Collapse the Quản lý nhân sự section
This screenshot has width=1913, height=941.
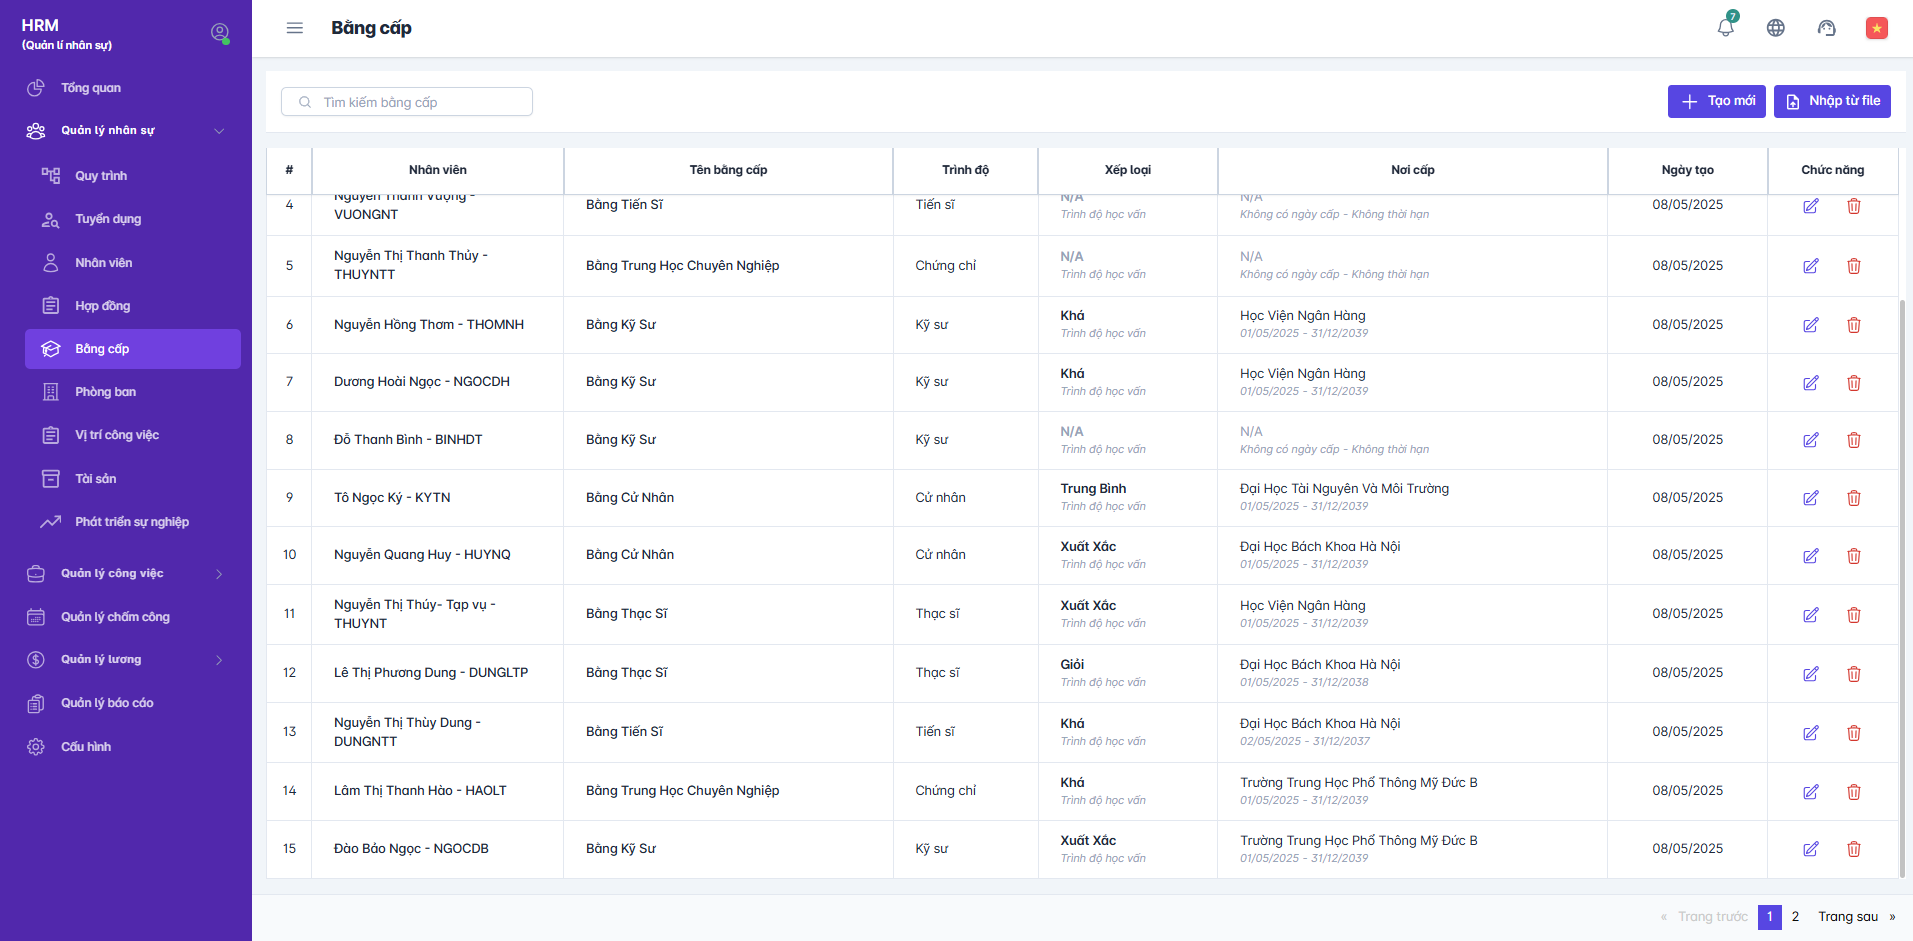tap(219, 131)
